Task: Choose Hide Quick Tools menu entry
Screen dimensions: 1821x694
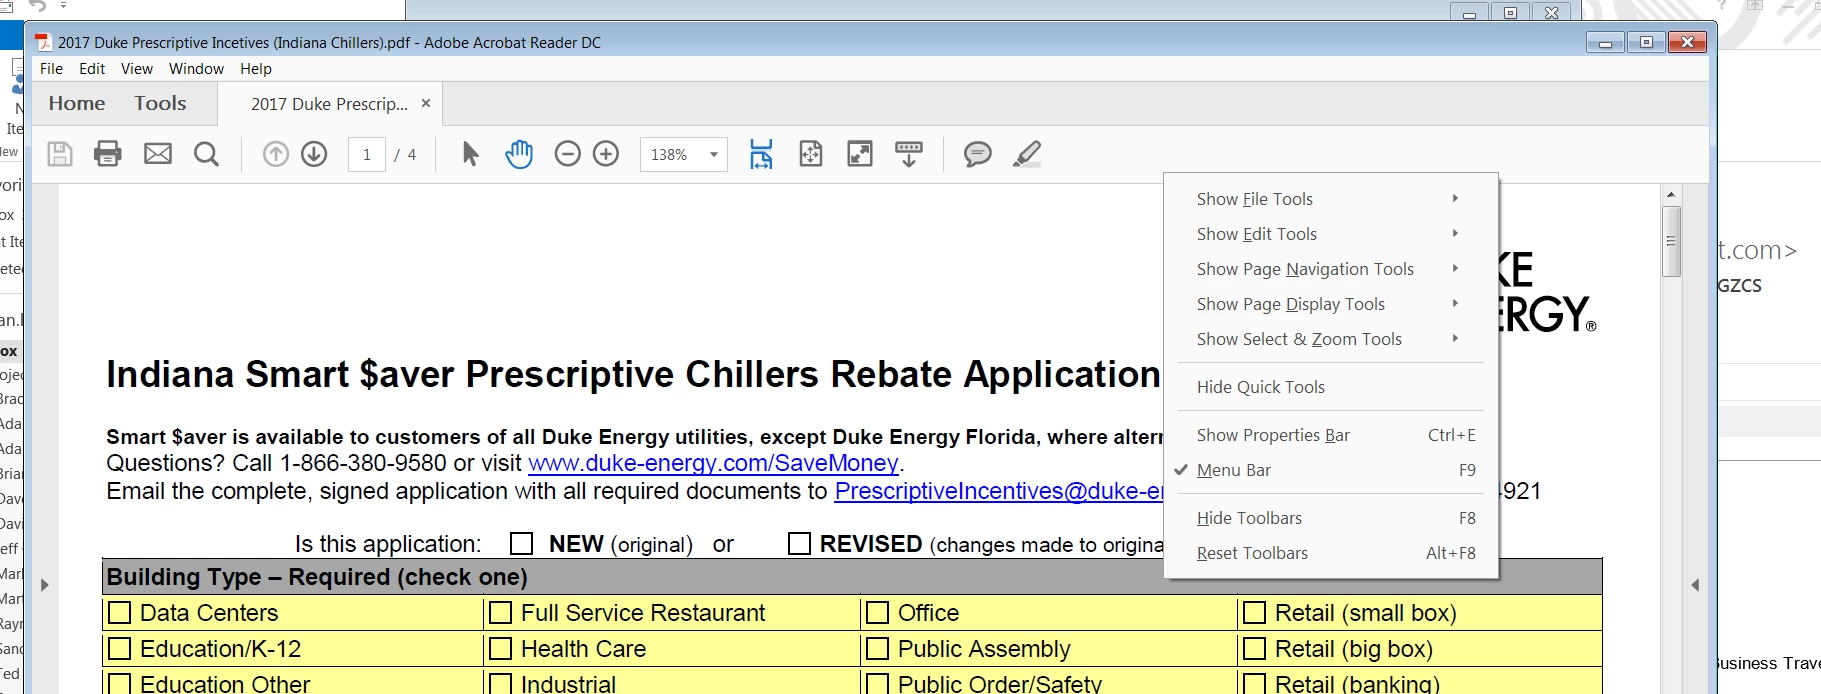Action: (1331, 387)
